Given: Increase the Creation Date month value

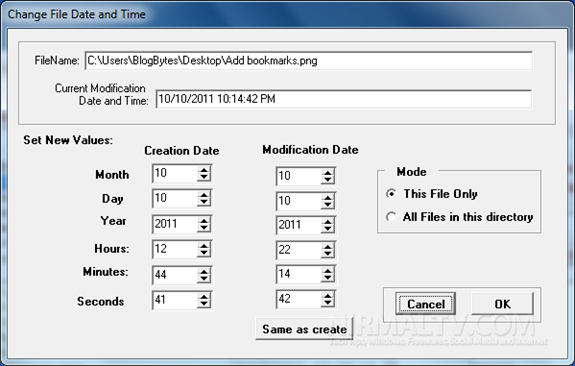Looking at the screenshot, I should coord(204,169).
